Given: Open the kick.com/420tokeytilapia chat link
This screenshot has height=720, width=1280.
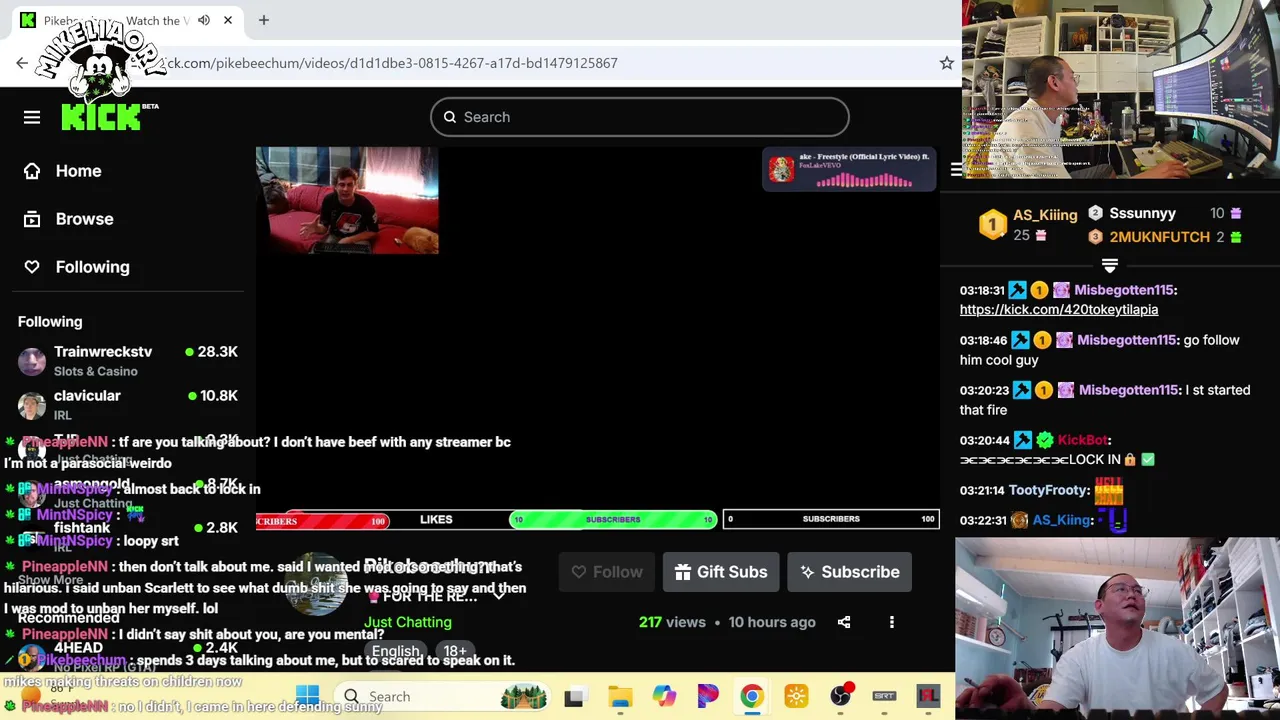Looking at the screenshot, I should tap(1059, 310).
